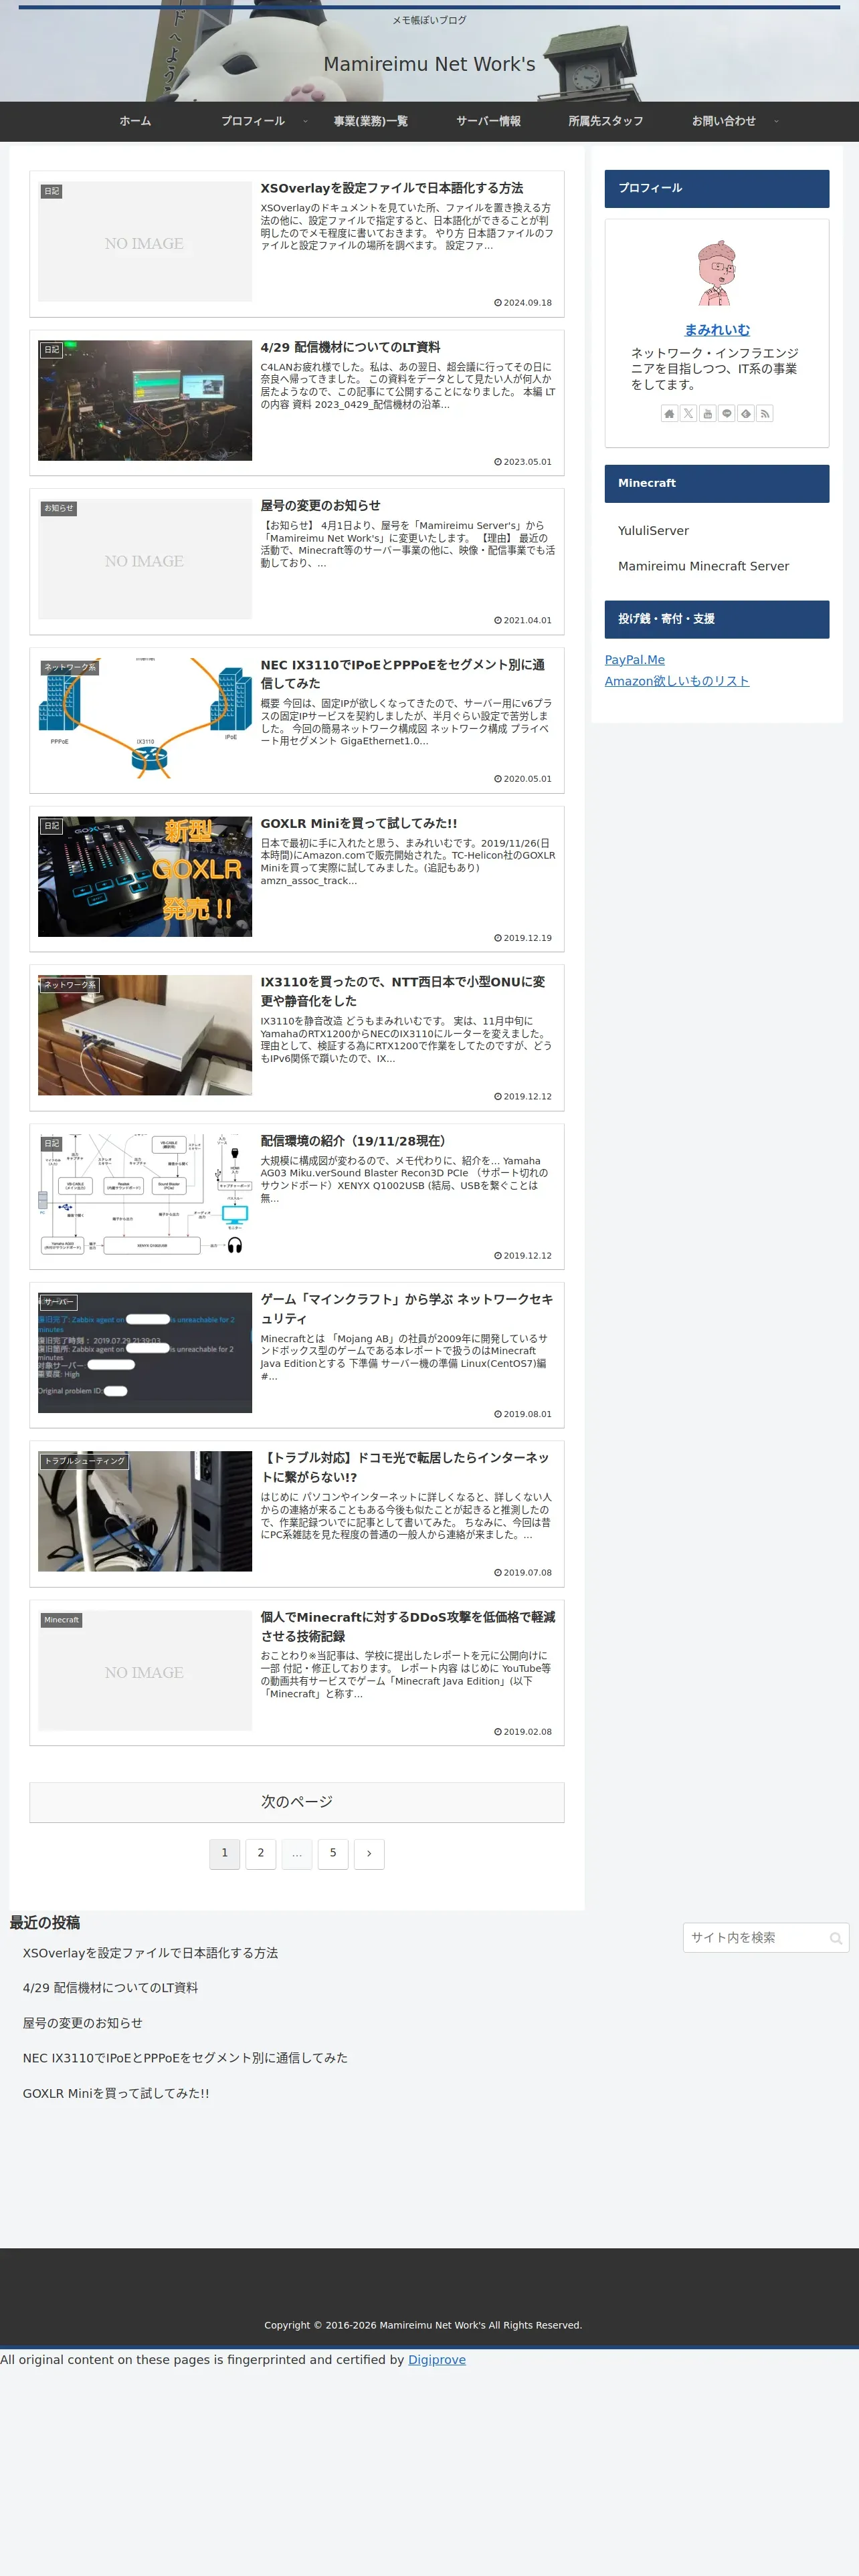
Task: Open the Digiprove footer link
Action: tap(437, 2360)
